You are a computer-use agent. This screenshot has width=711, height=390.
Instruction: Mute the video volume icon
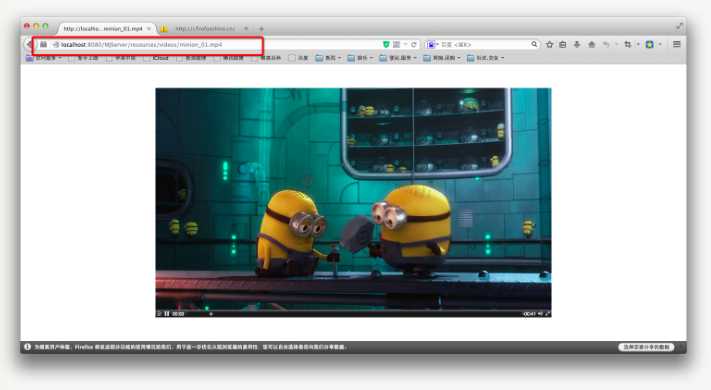540,314
